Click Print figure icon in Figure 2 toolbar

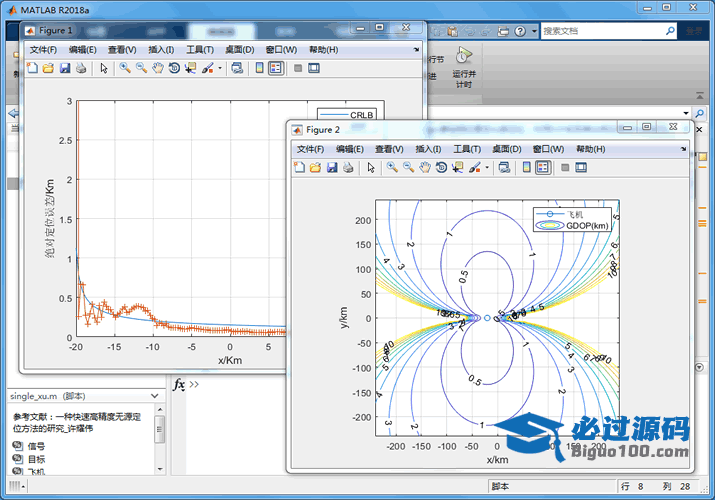click(x=347, y=167)
